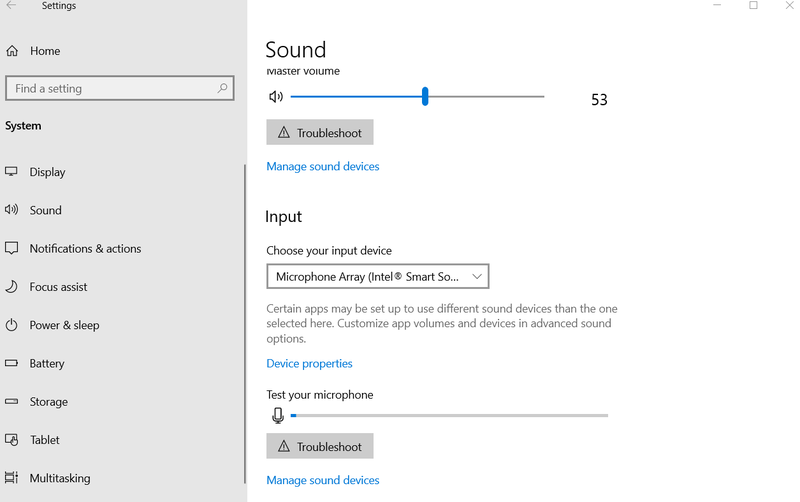800x502 pixels.
Task: Click Troubleshoot under microphone test
Action: 320,446
